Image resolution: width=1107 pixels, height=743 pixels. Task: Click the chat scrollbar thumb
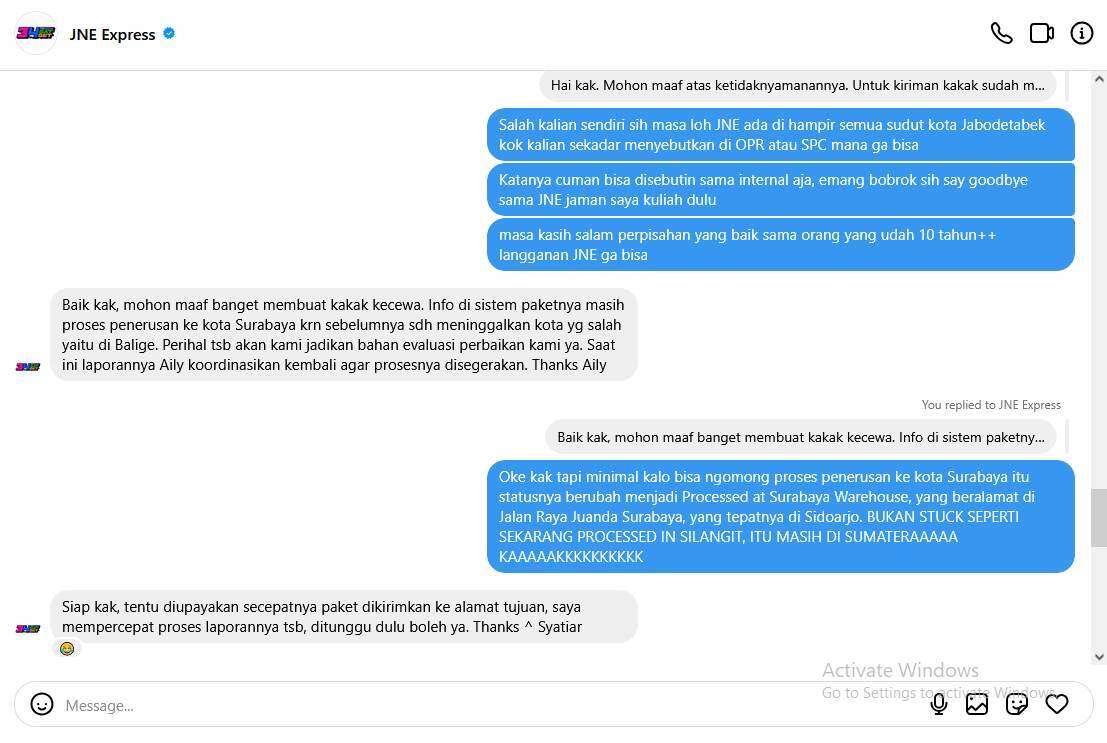tap(1099, 518)
